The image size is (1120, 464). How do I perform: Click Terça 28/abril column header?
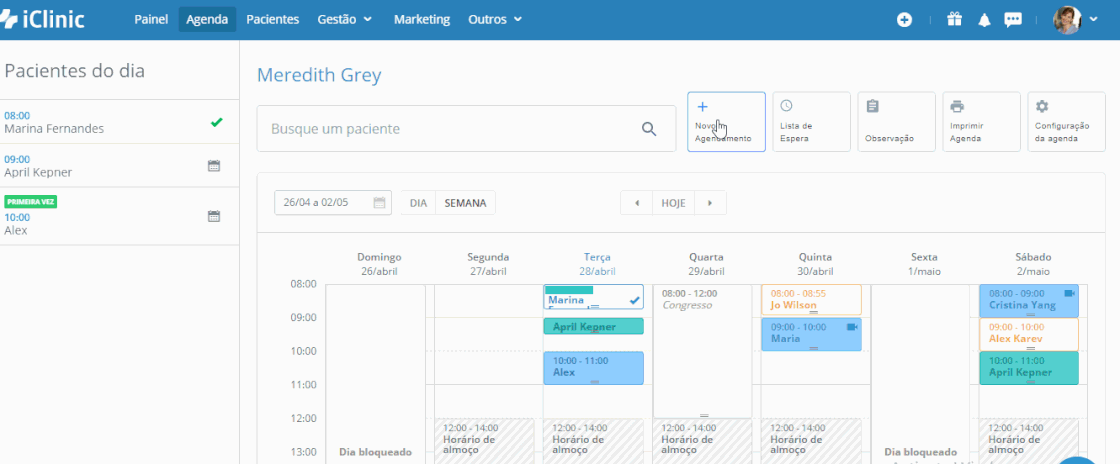(x=597, y=264)
